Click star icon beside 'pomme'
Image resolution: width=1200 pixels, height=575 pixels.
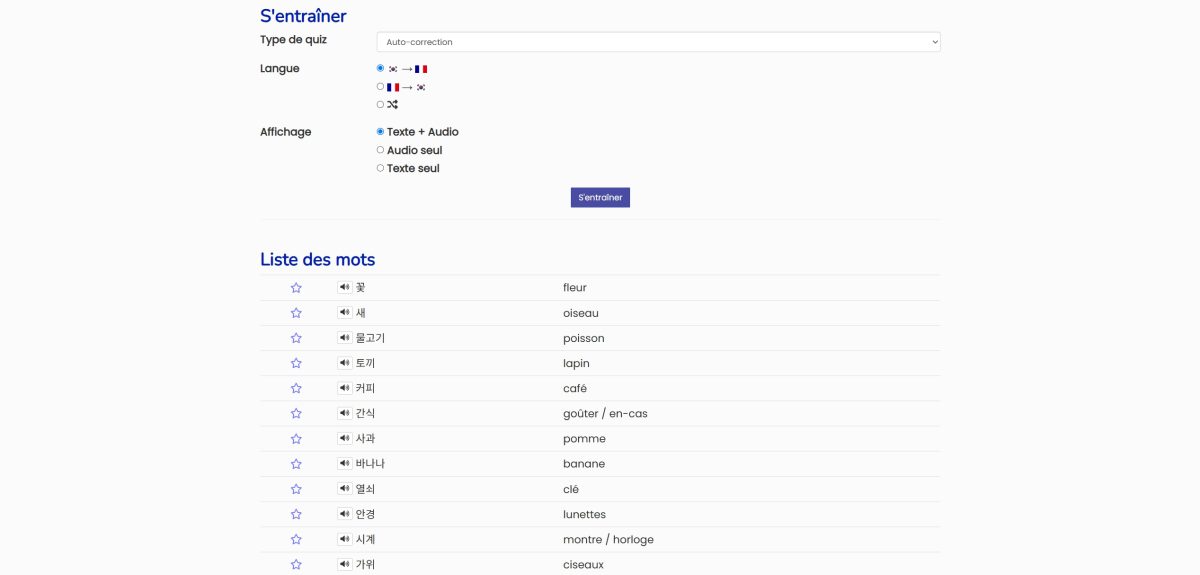(x=296, y=439)
